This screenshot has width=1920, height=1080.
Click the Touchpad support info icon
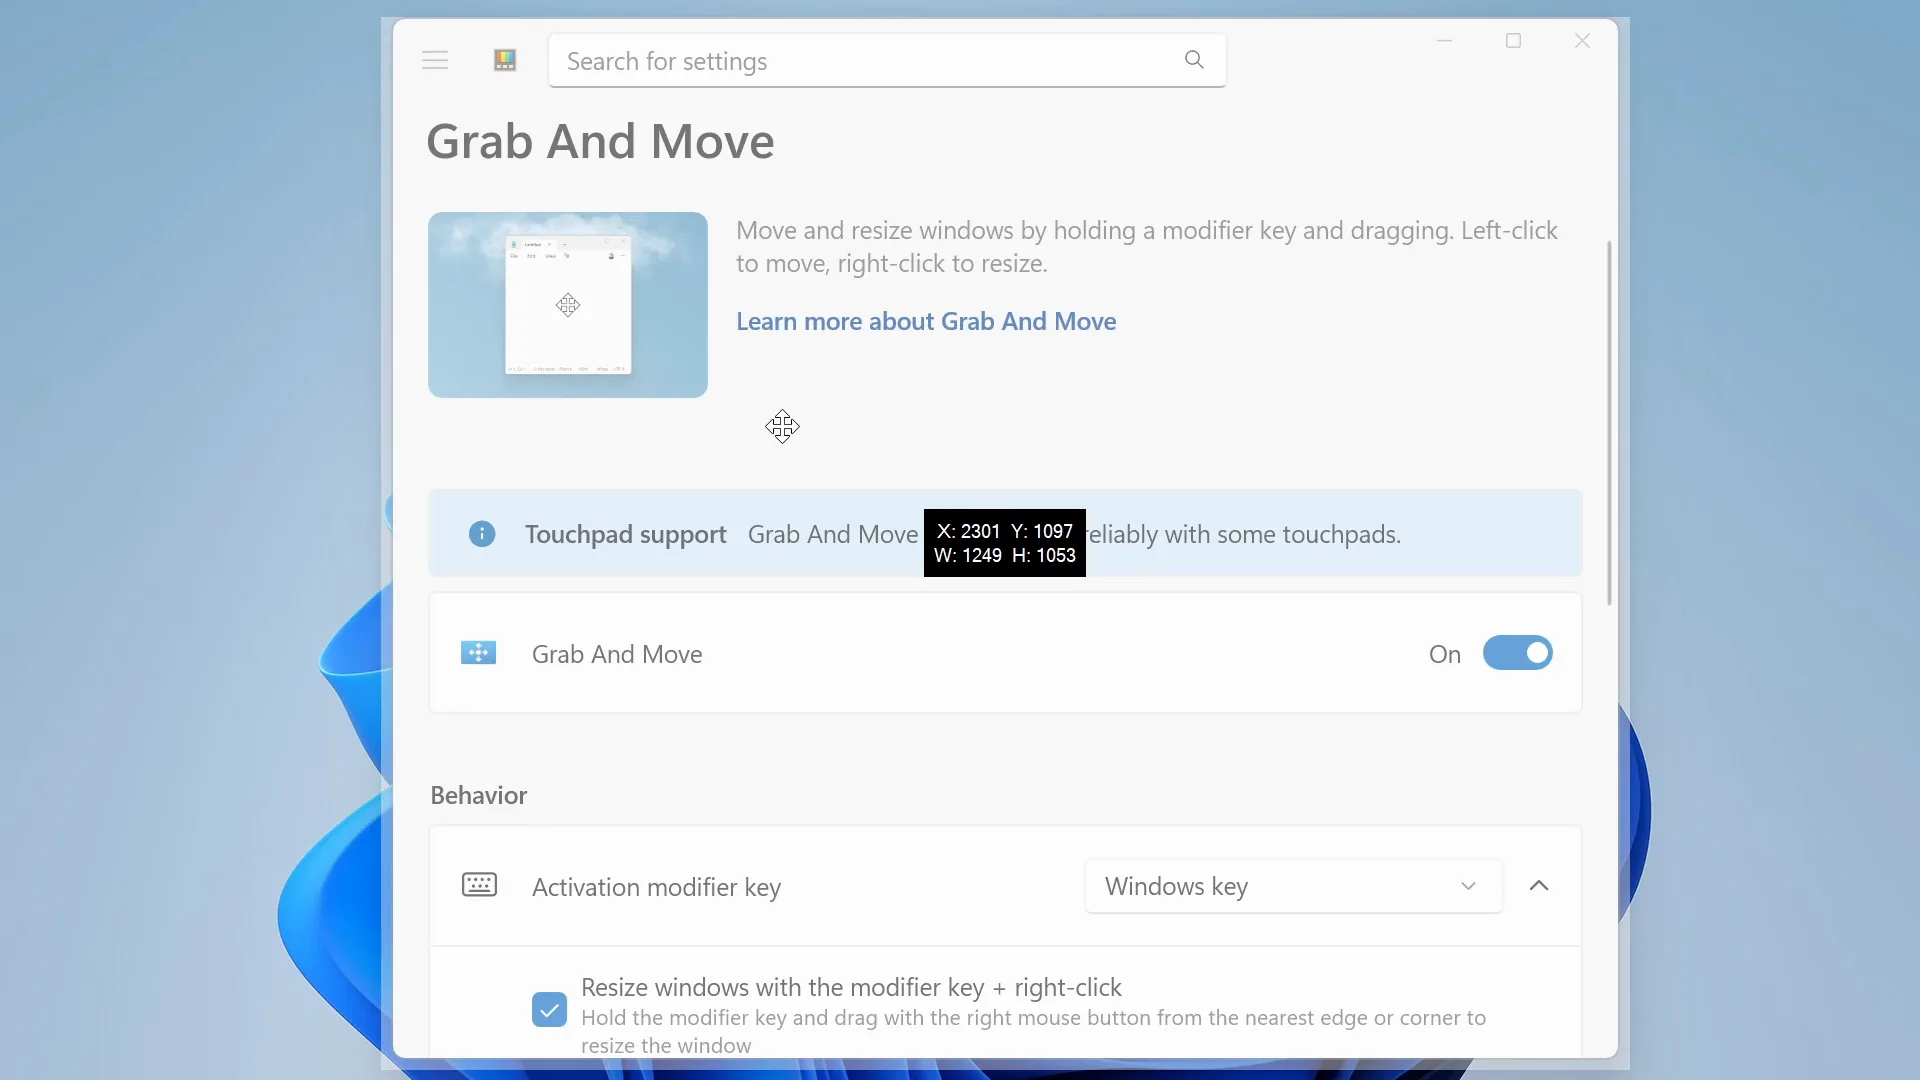click(482, 534)
